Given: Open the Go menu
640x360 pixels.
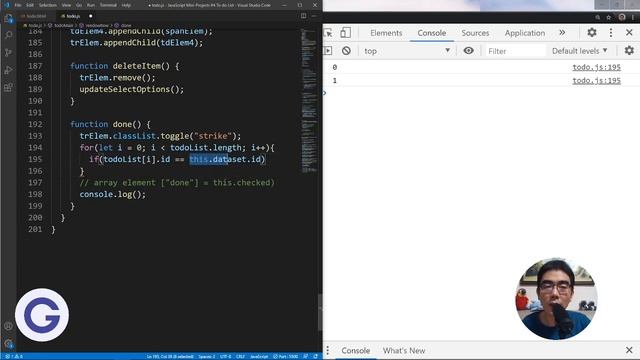Looking at the screenshot, I should (x=79, y=5).
